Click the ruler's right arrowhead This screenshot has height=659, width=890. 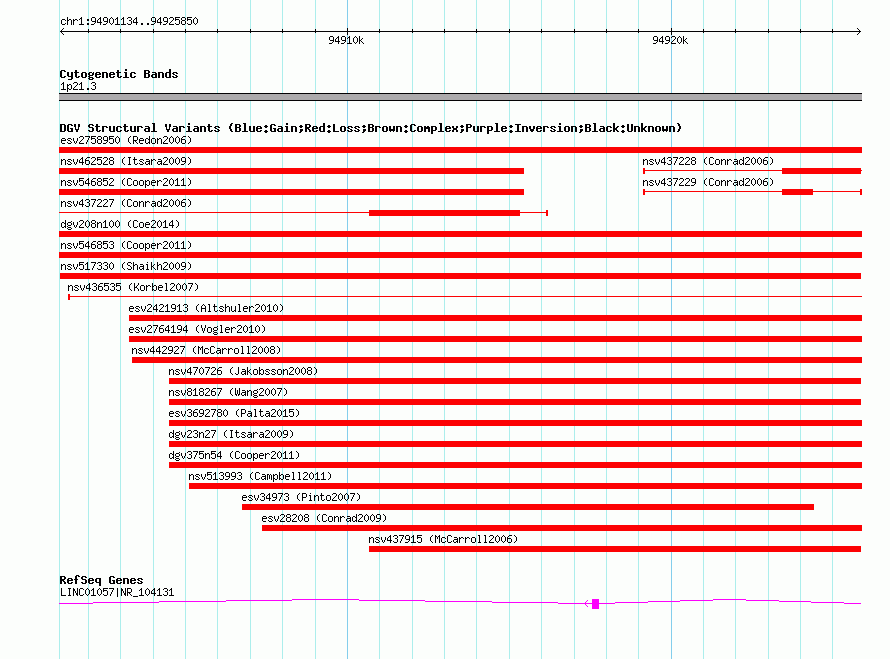[x=859, y=31]
